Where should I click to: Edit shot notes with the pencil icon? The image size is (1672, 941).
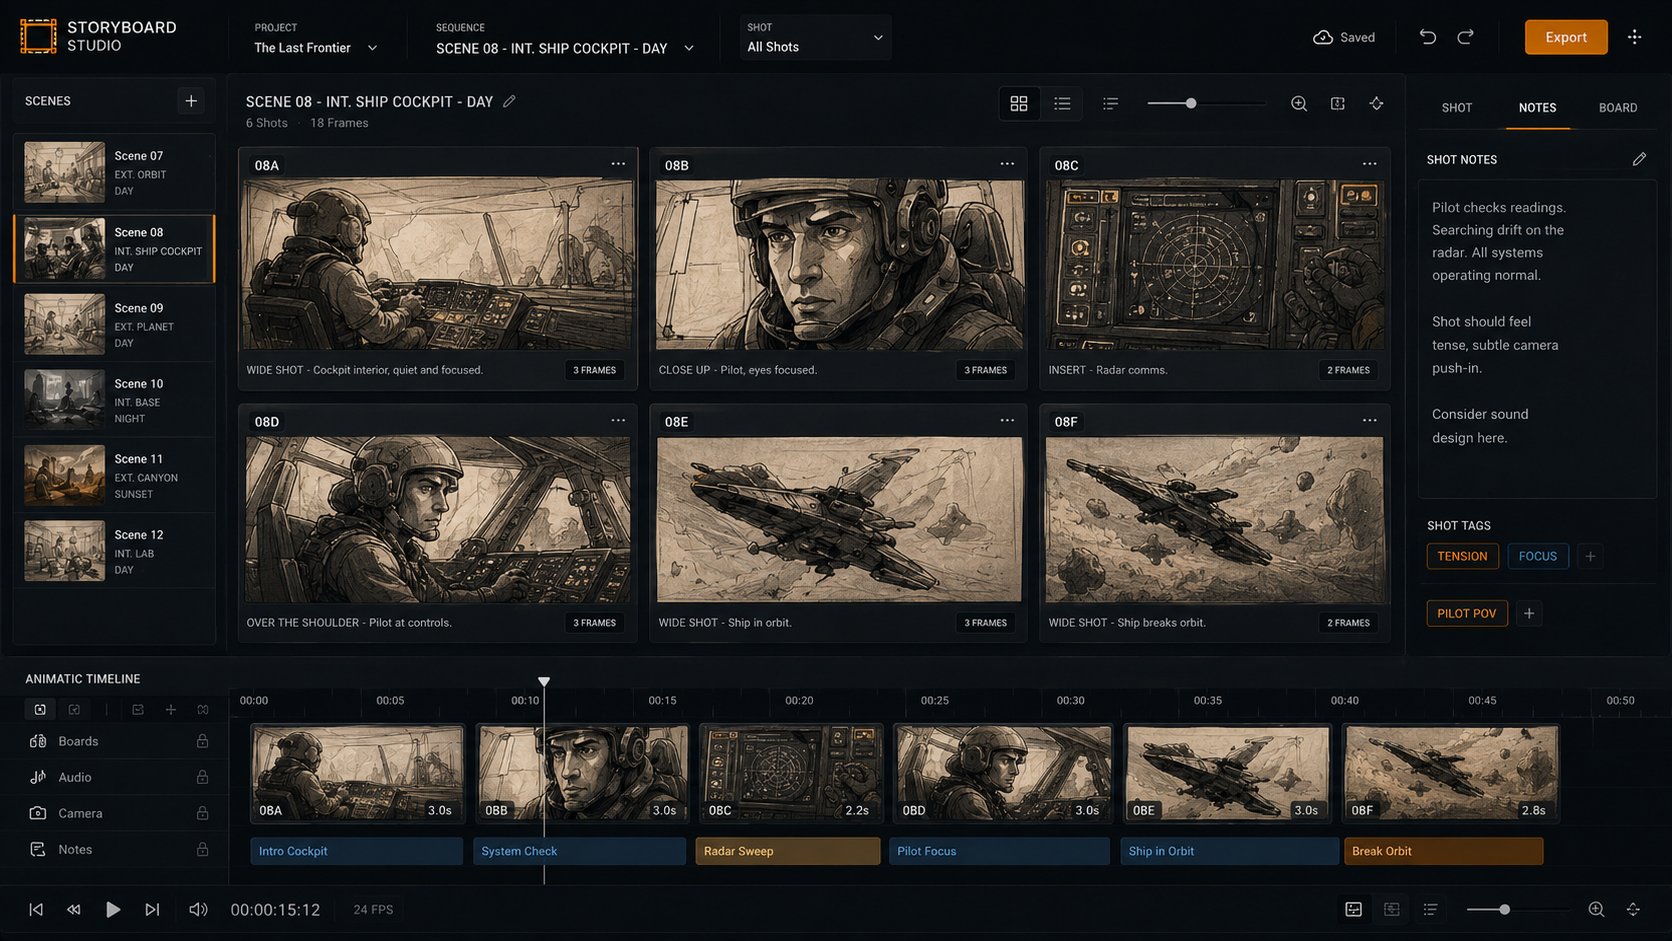tap(1639, 159)
